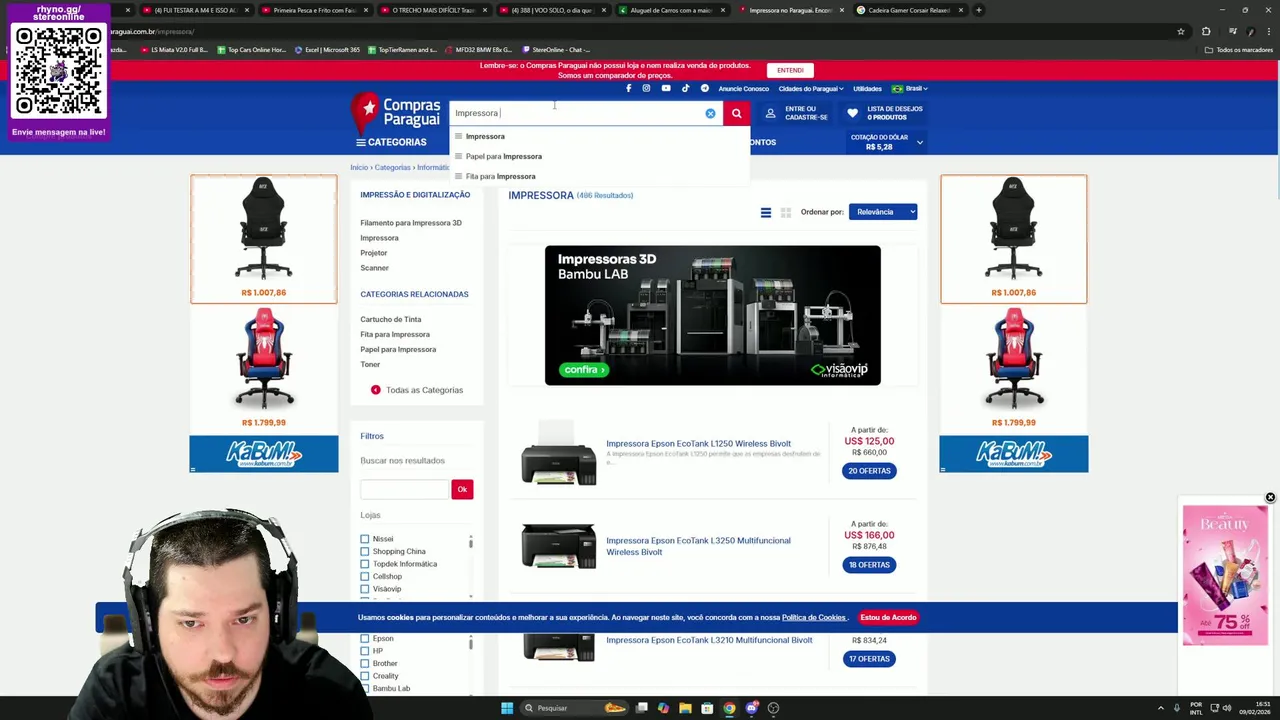
Task: Show hidden system tray icons
Action: (1161, 708)
